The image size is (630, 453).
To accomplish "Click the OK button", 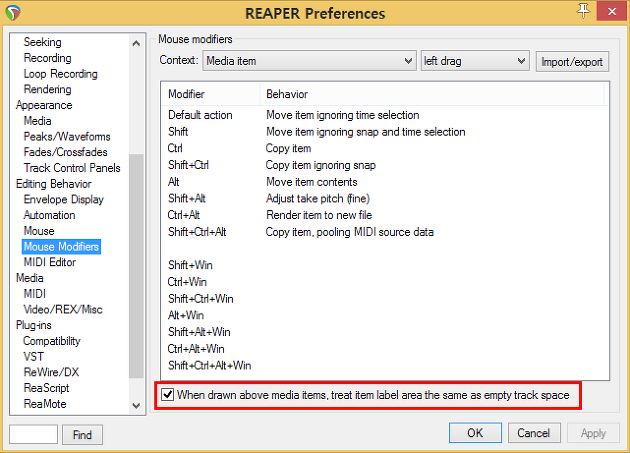I will (x=475, y=433).
